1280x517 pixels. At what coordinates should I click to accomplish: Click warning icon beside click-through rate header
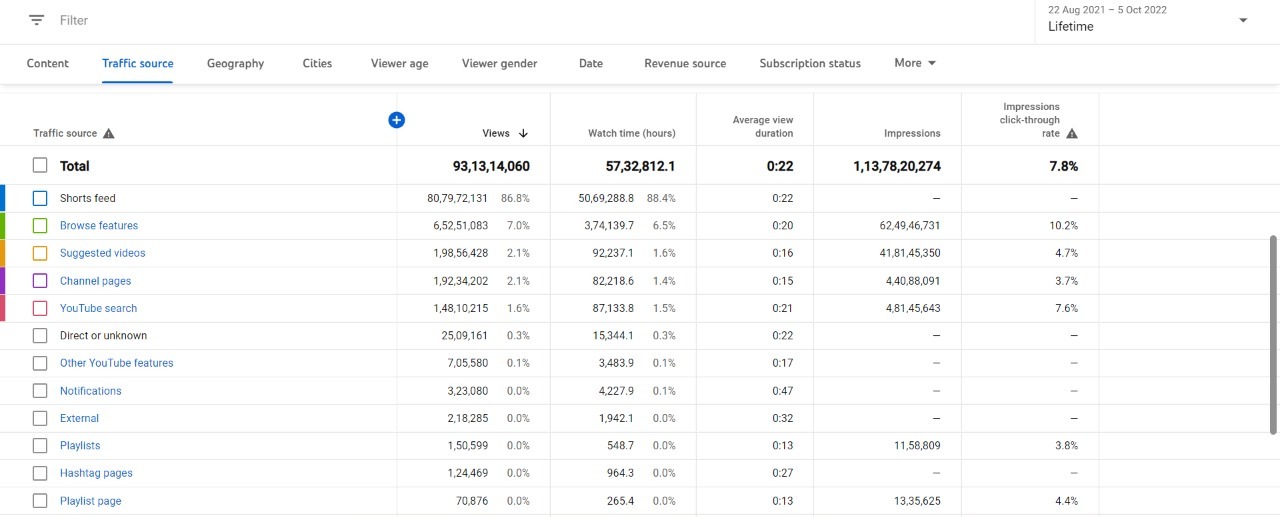pyautogui.click(x=1072, y=134)
